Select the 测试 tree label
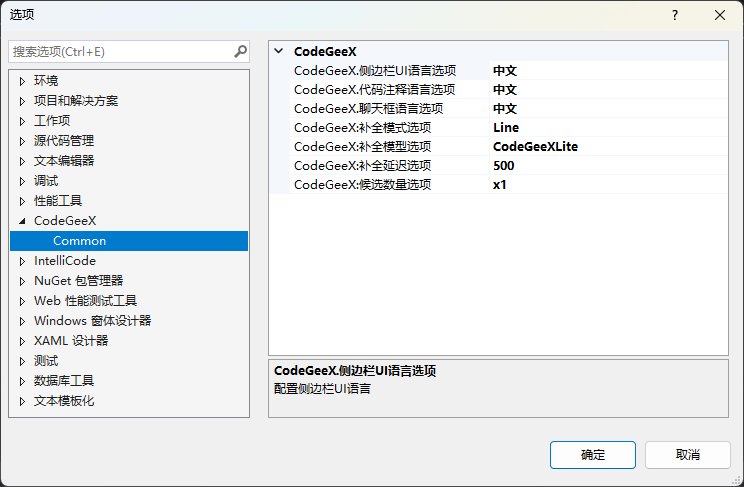Screen dimensions: 744x487 pyautogui.click(x=46, y=361)
